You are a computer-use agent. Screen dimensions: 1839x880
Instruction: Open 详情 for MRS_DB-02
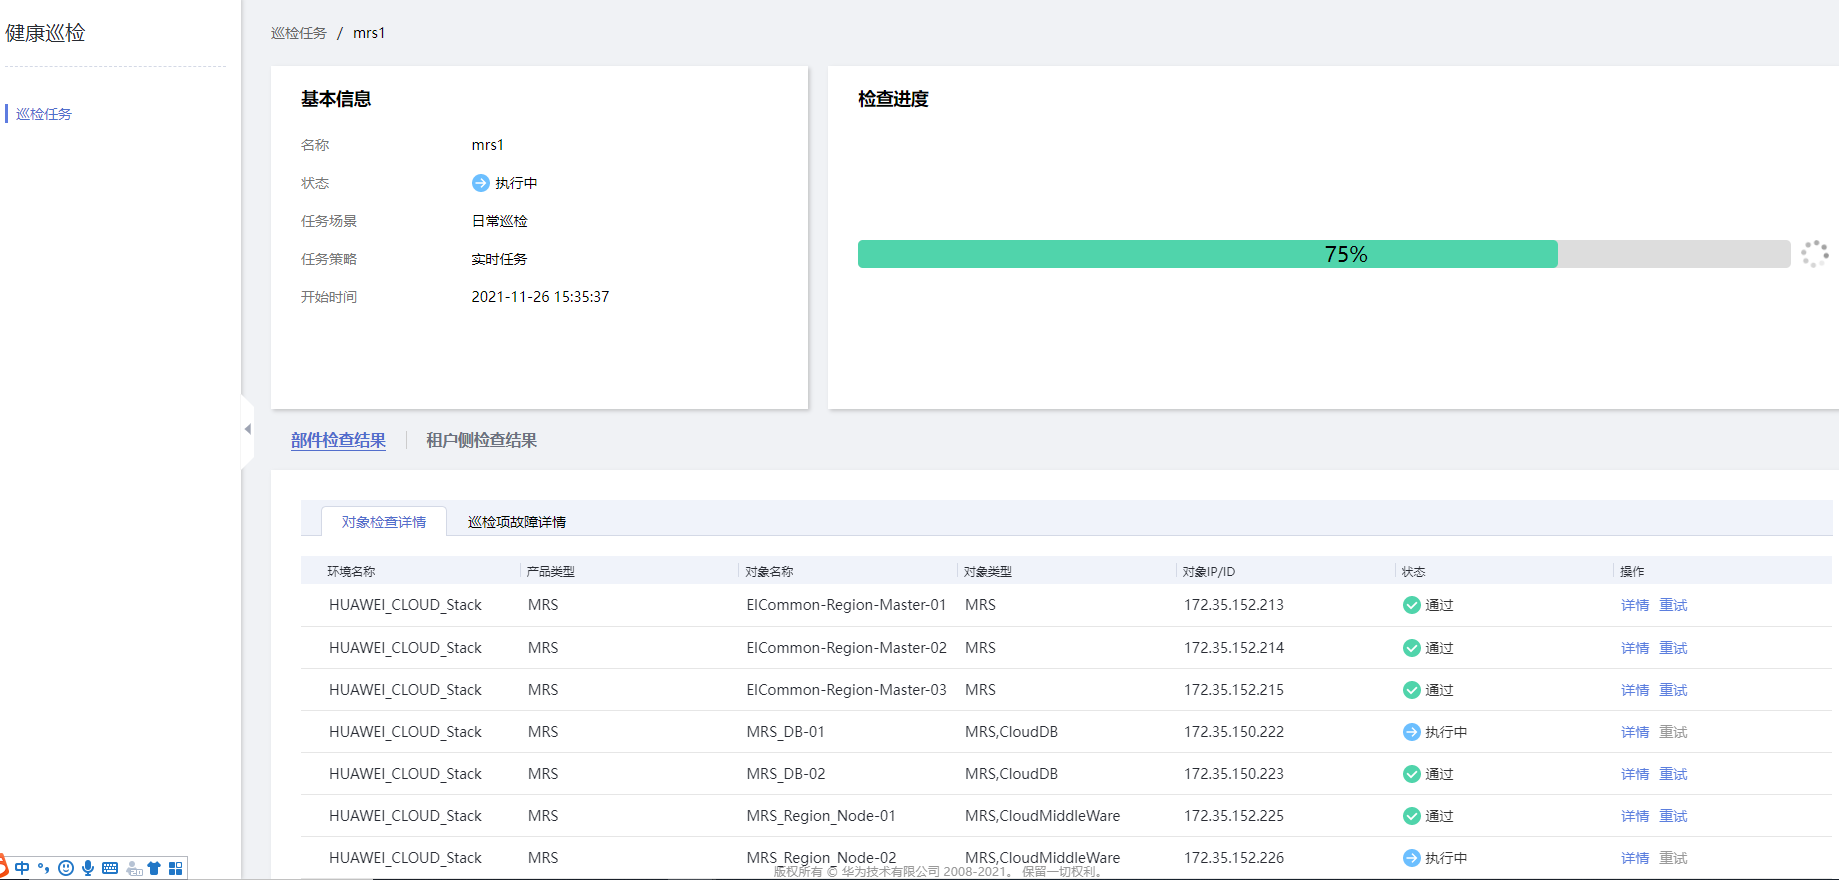(x=1635, y=774)
